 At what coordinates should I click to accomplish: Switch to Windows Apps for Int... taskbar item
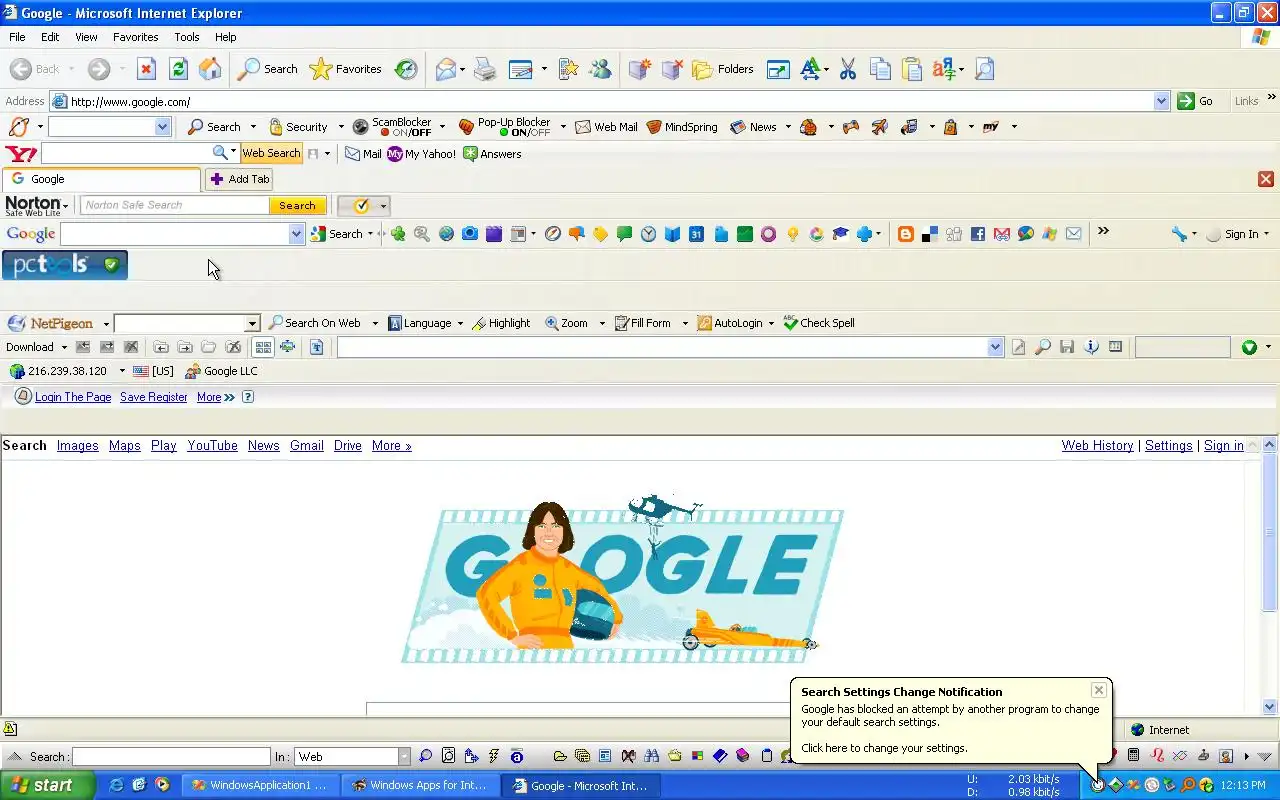(x=419, y=786)
